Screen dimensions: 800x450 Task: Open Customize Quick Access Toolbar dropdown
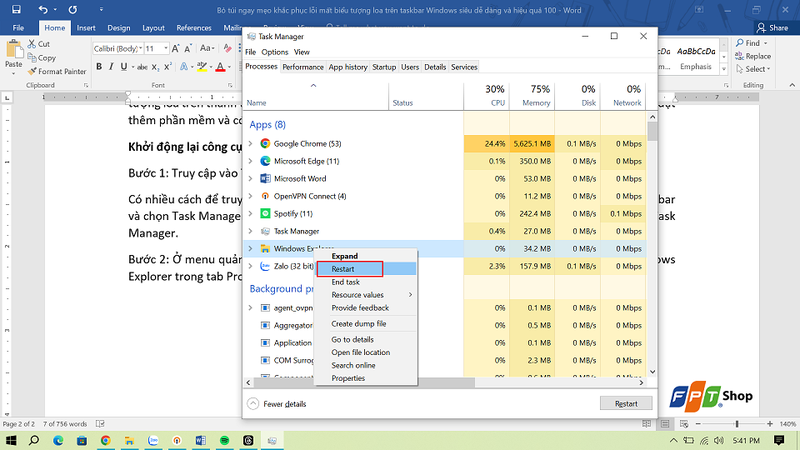point(101,10)
